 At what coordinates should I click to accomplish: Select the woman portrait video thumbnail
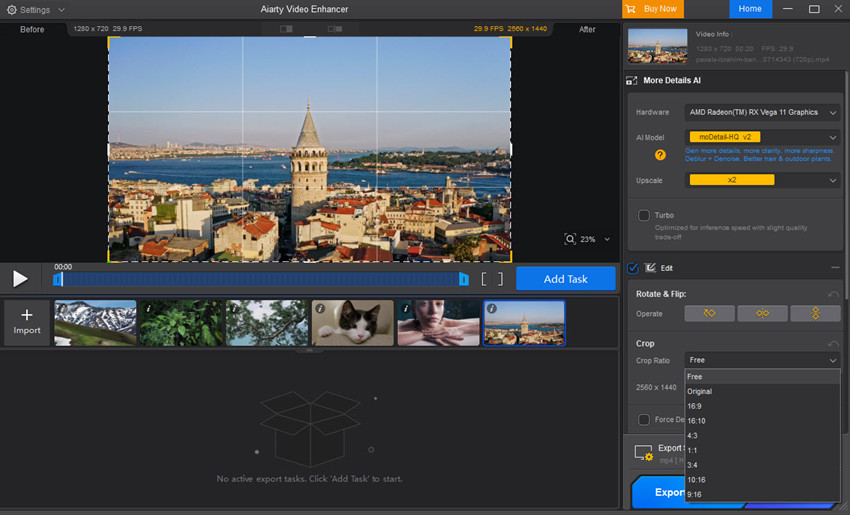tap(439, 323)
